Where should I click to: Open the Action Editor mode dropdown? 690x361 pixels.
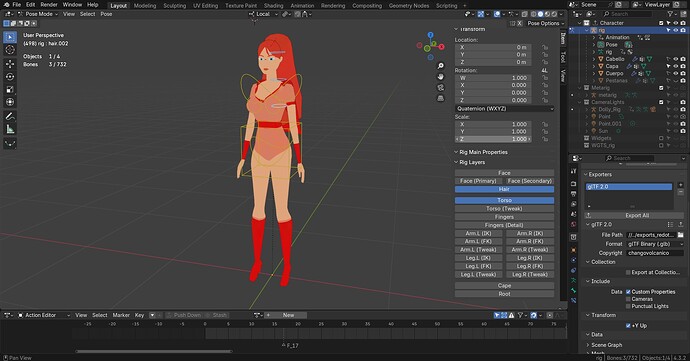click(x=44, y=315)
